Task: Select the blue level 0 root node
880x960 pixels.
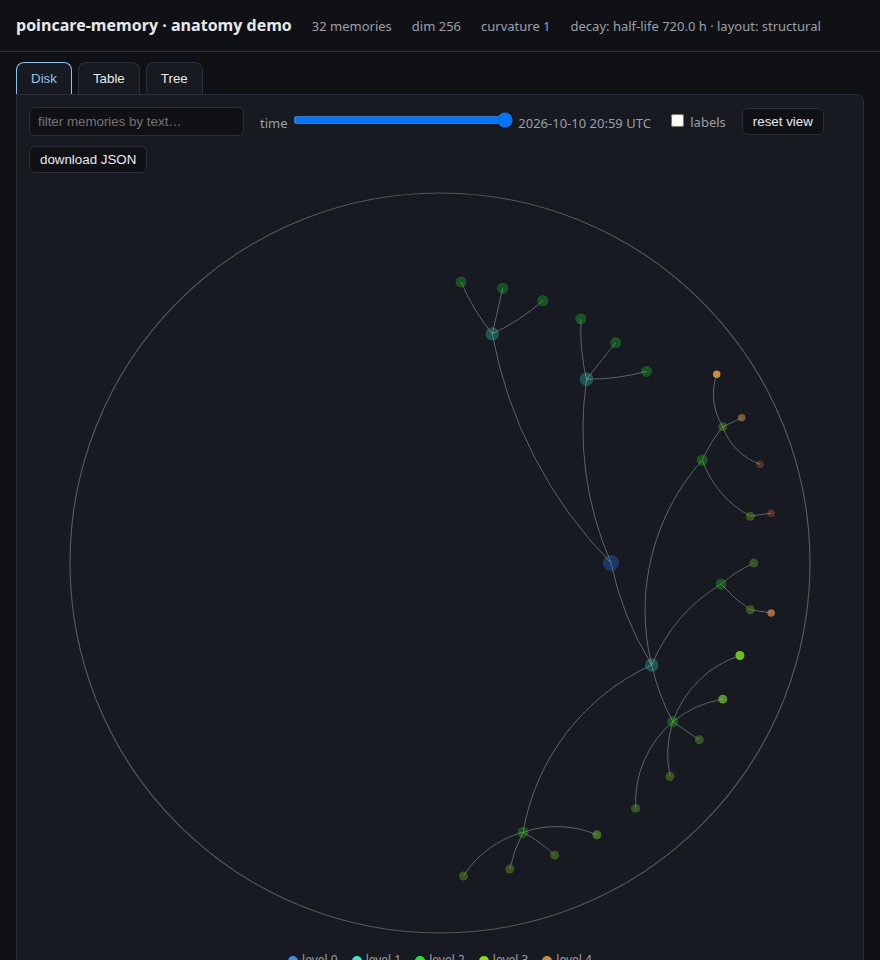Action: coord(611,563)
